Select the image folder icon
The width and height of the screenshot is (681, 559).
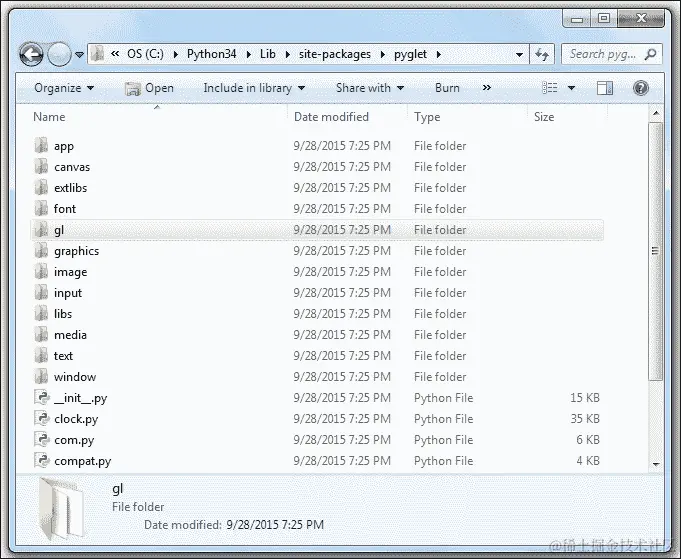pyautogui.click(x=41, y=271)
